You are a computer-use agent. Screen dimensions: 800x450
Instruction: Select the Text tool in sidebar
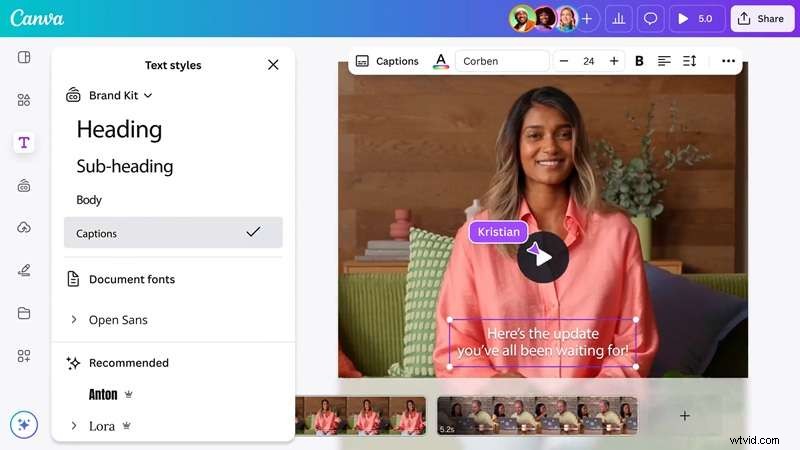[24, 142]
